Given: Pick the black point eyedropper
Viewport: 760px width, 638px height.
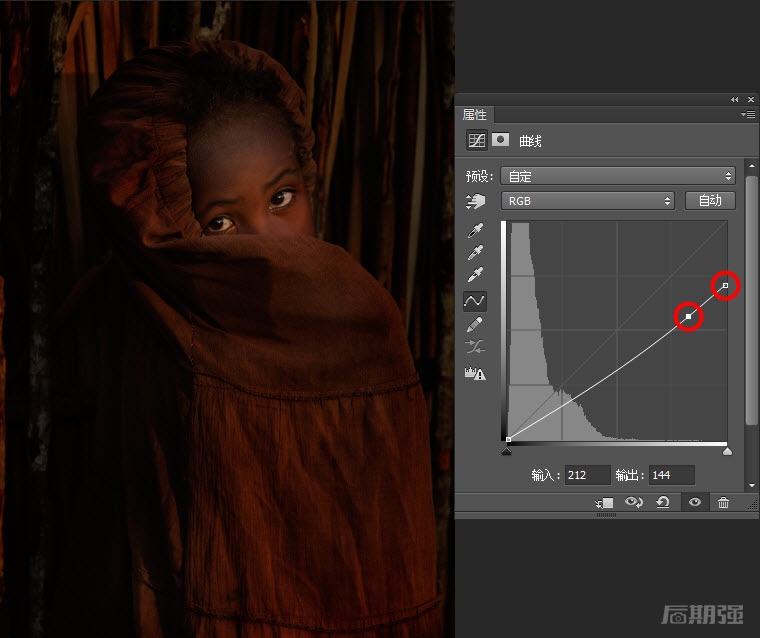Looking at the screenshot, I should 475,230.
